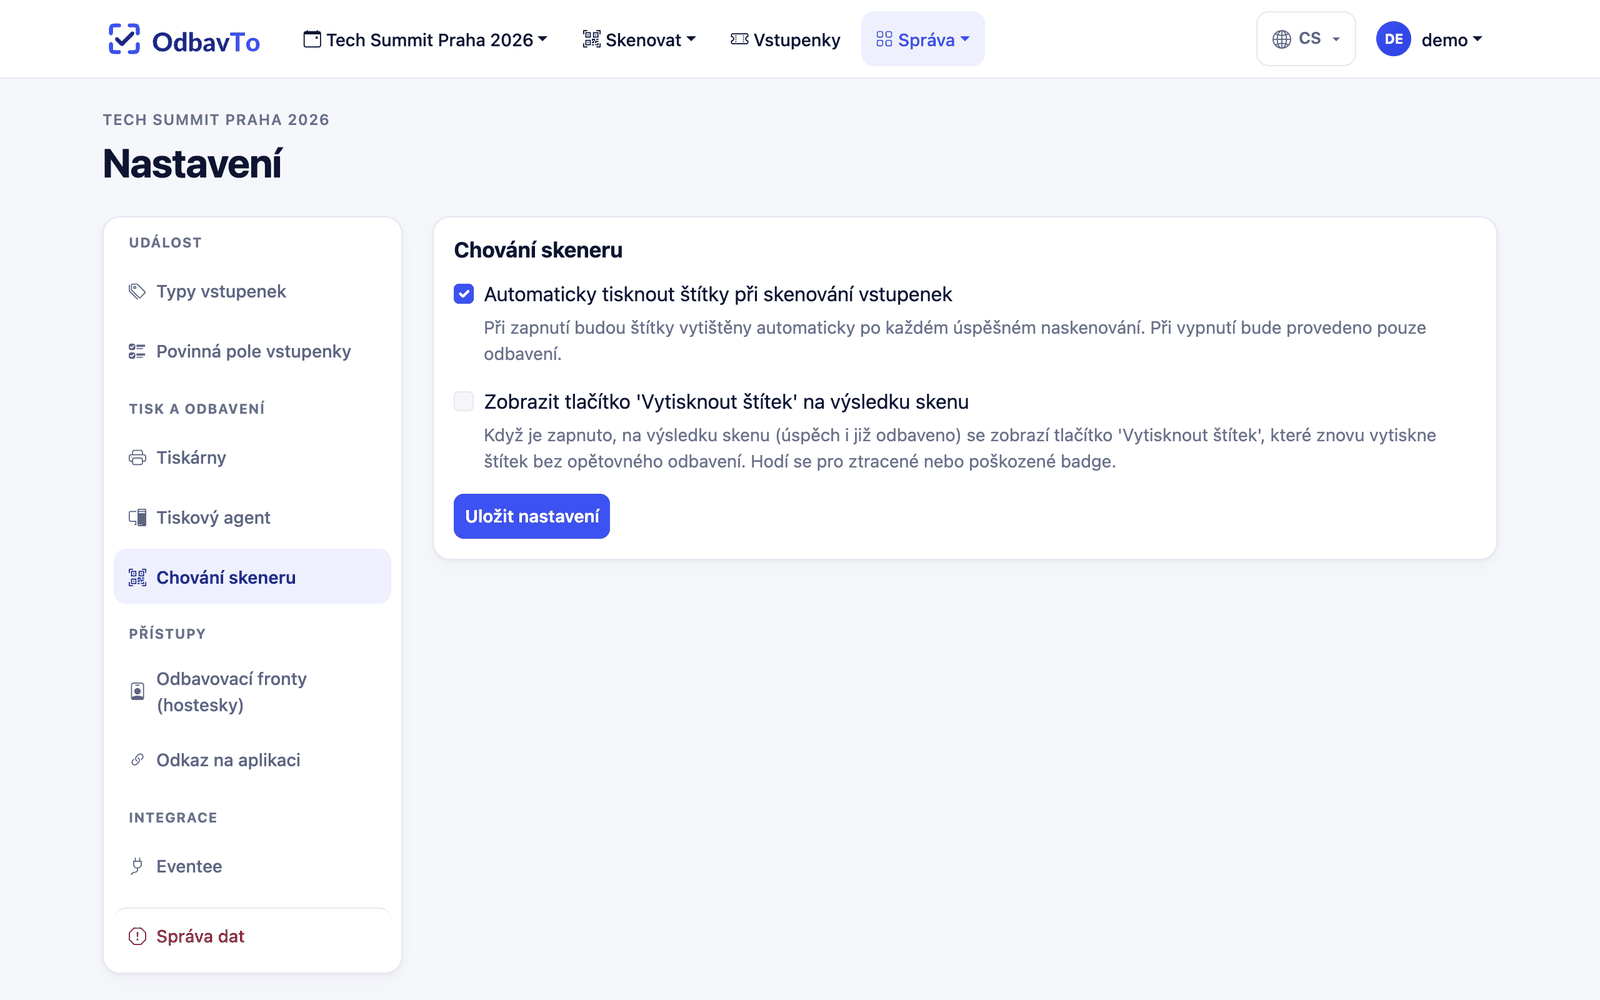Screen dimensions: 1600x1000
Task: Click the QR scanner icon beside Skenovat
Action: click(592, 39)
